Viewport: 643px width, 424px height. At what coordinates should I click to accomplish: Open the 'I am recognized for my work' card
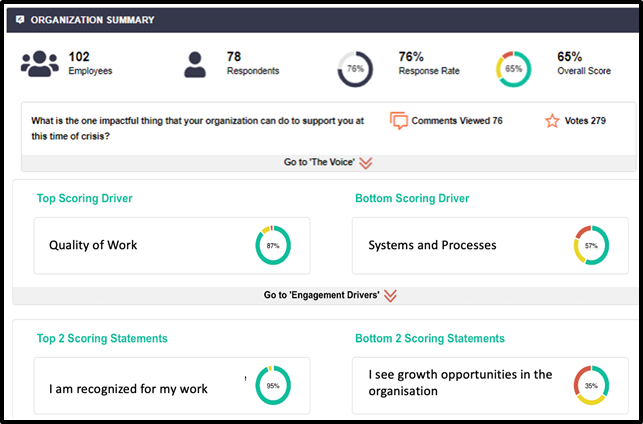pyautogui.click(x=172, y=385)
